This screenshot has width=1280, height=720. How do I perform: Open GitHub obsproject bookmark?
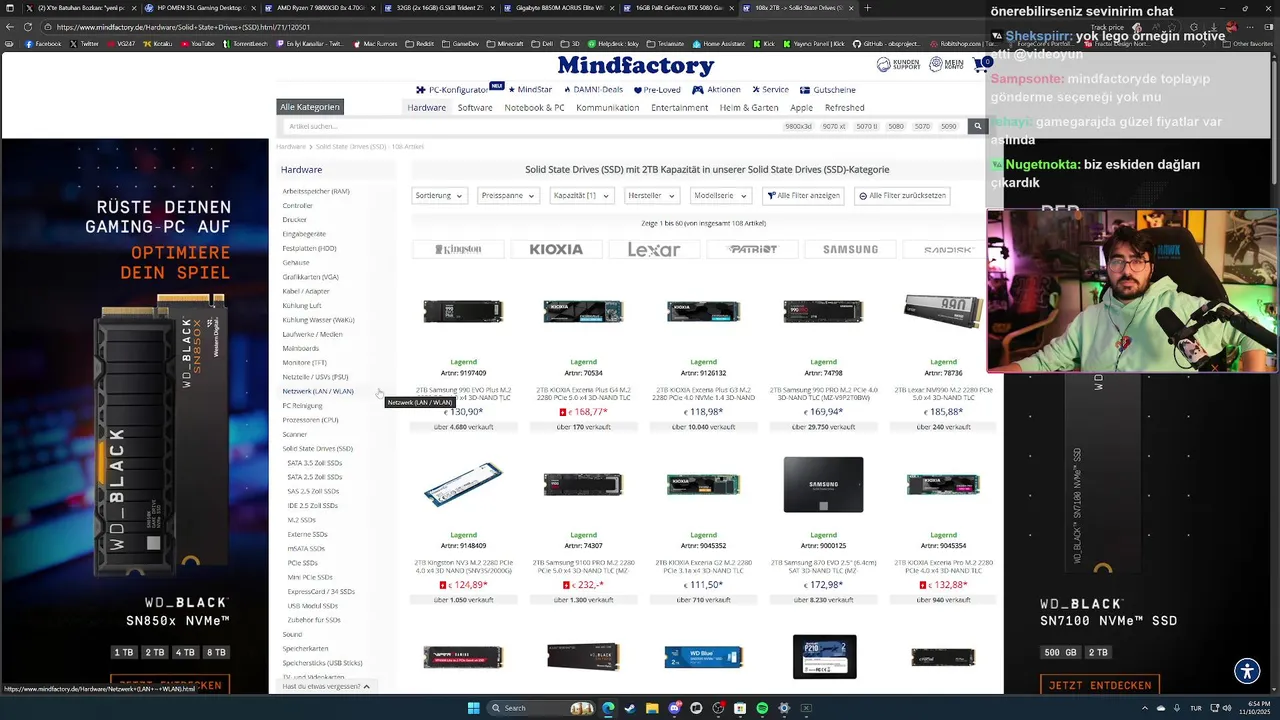coord(889,44)
